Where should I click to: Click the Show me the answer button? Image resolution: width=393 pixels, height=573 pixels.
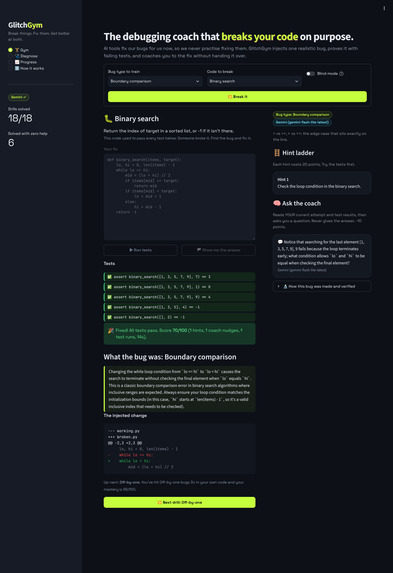[x=219, y=250]
